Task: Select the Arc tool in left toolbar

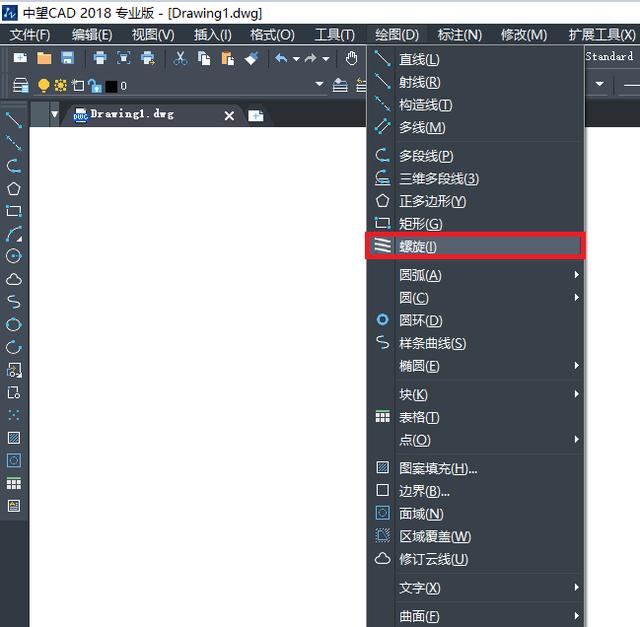Action: pyautogui.click(x=14, y=233)
